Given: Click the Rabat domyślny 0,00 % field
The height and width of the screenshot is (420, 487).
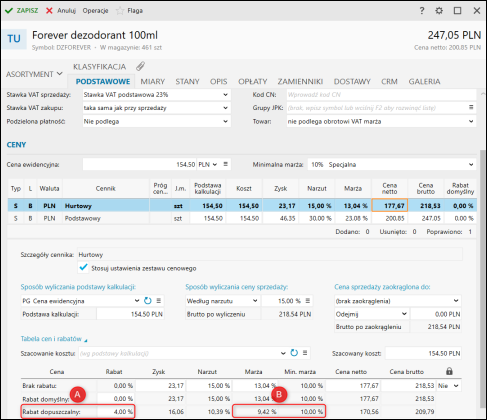Looking at the screenshot, I should point(116,399).
